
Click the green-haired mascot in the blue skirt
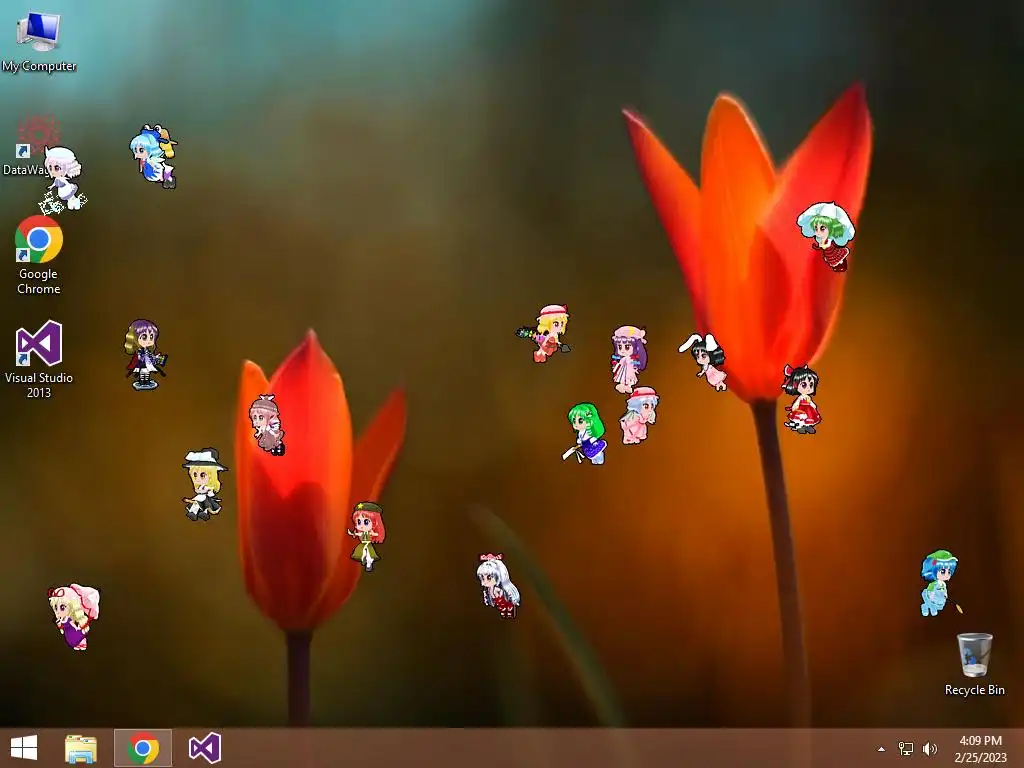click(585, 433)
